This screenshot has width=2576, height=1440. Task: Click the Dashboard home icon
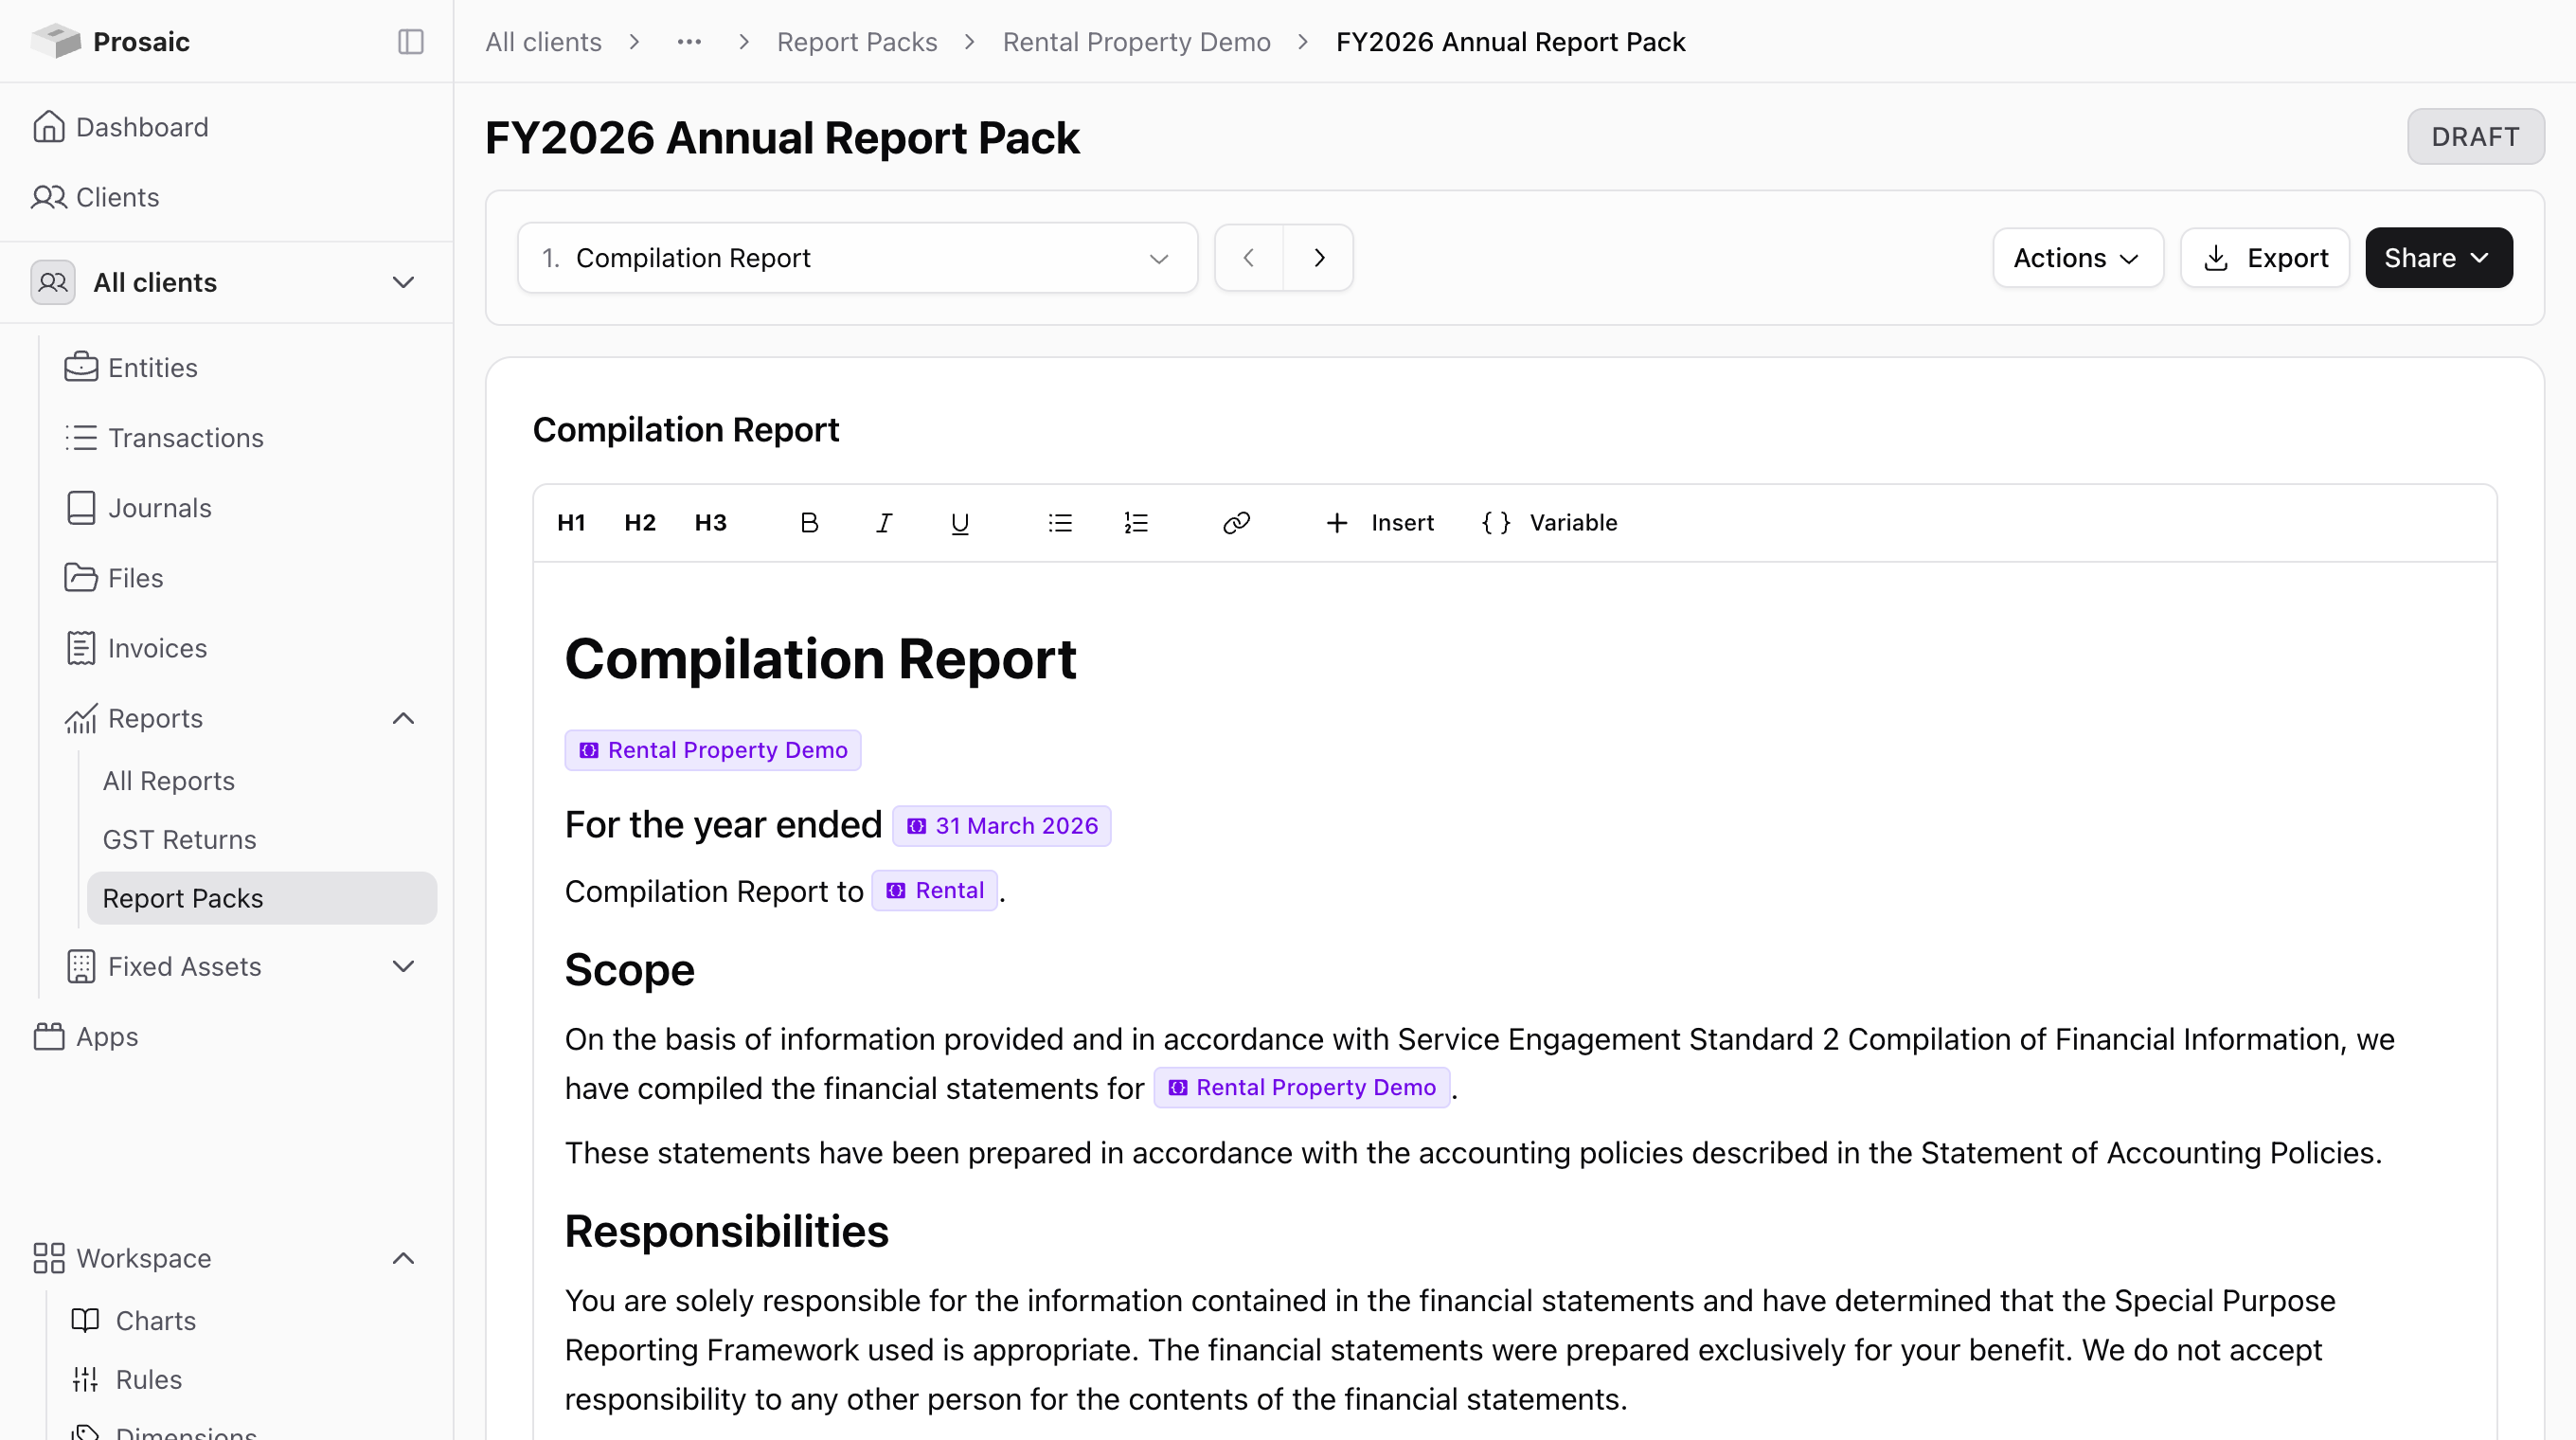coord(49,127)
